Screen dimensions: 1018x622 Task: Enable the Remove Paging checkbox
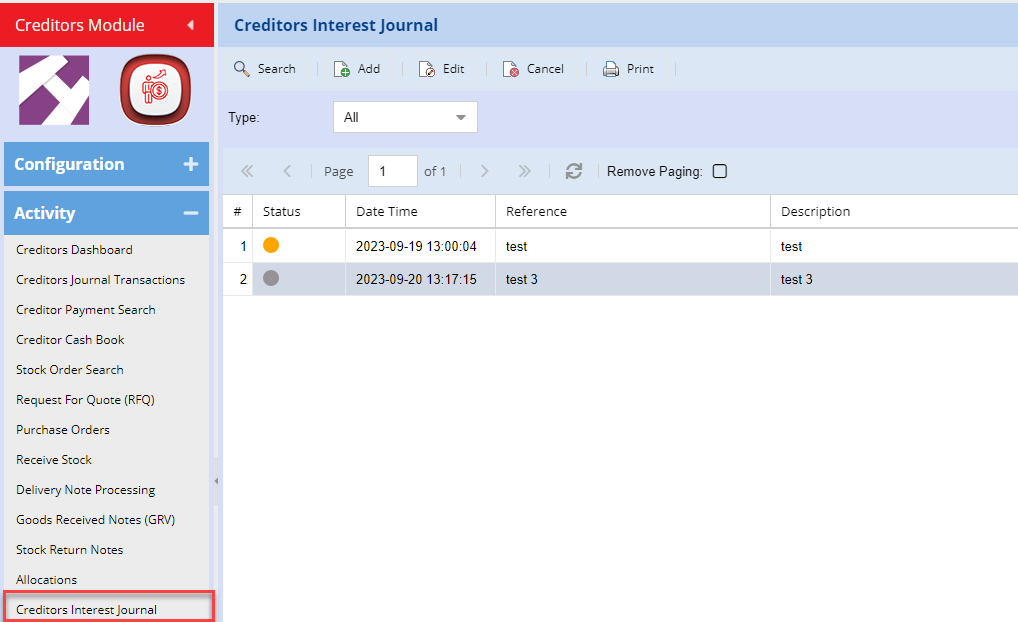point(719,171)
